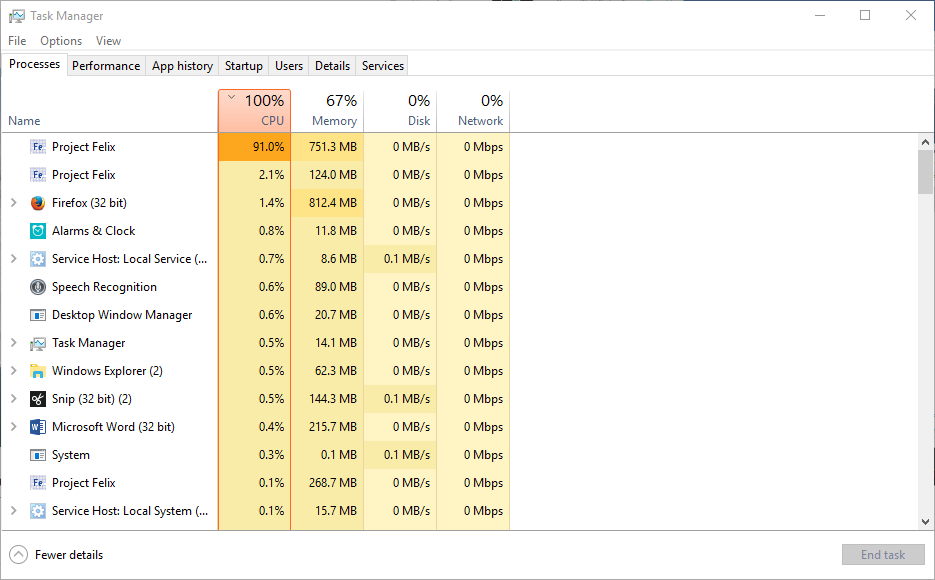Sort by the Name column header
The image size is (935, 580).
110,111
